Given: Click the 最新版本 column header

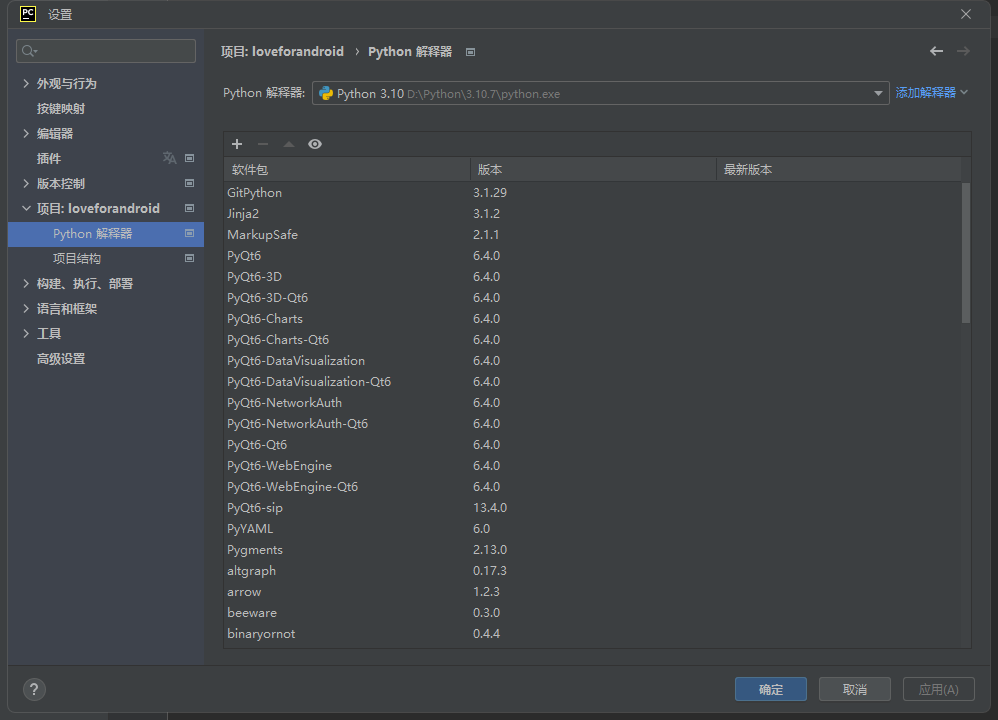Looking at the screenshot, I should coord(839,169).
